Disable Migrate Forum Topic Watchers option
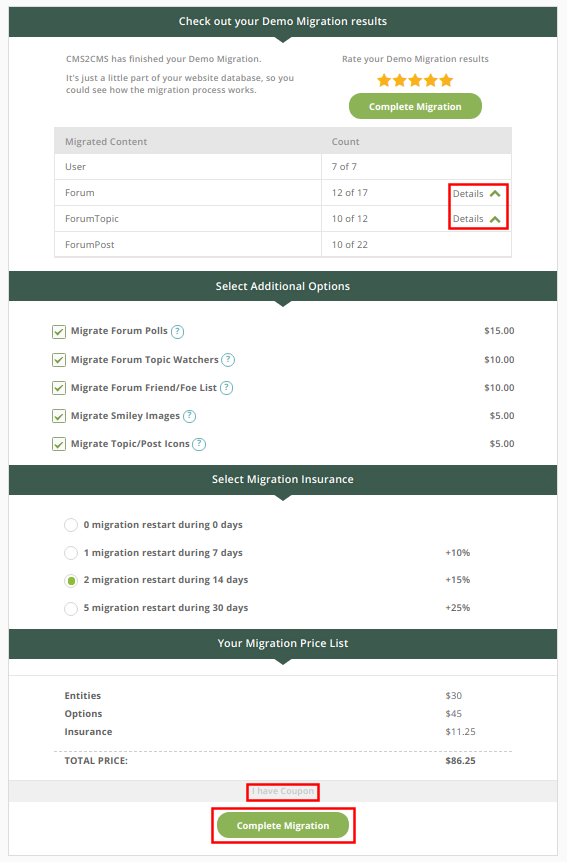Screen dimensions: 567x862 [59, 360]
